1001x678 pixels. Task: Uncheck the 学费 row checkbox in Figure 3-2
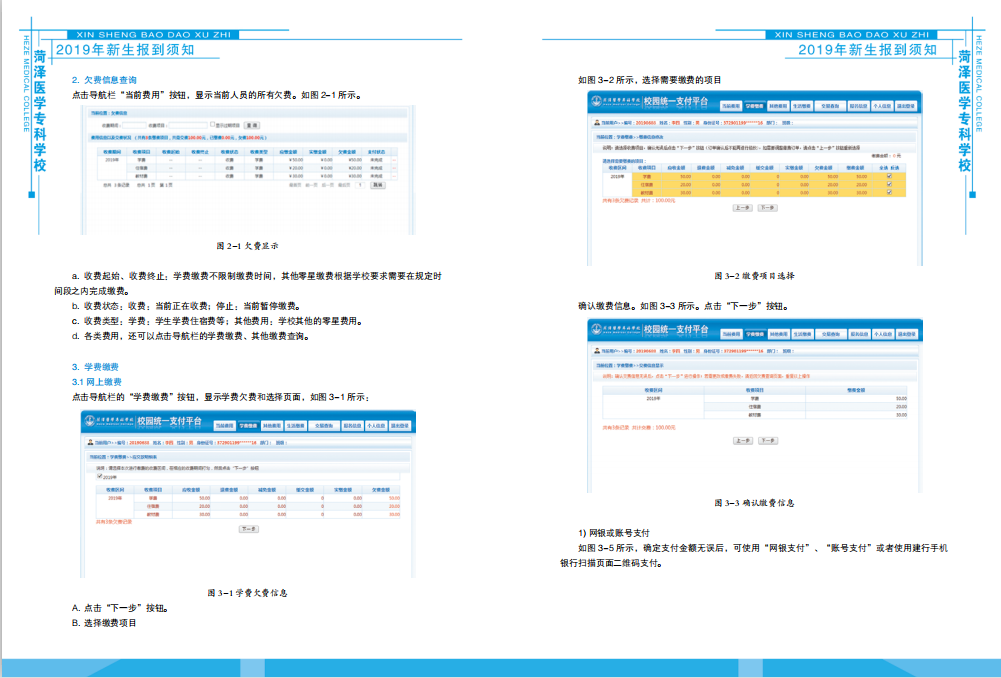(889, 176)
